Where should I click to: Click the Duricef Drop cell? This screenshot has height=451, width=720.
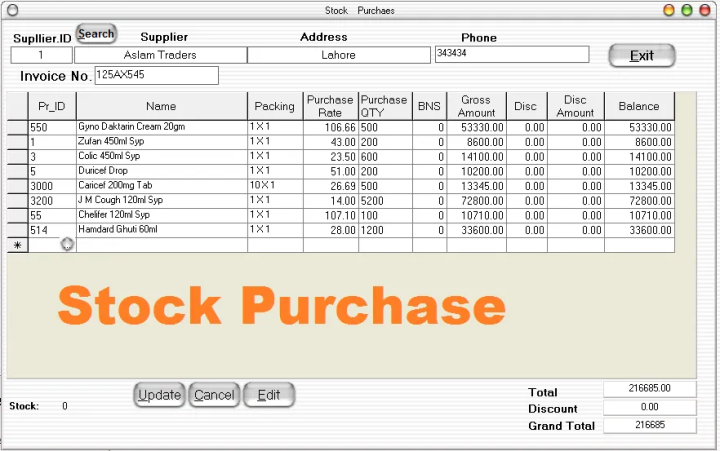tap(162, 171)
